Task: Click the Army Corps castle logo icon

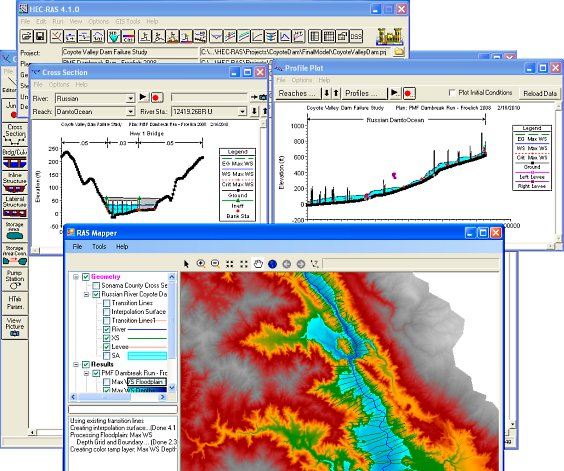Action: 390,36
